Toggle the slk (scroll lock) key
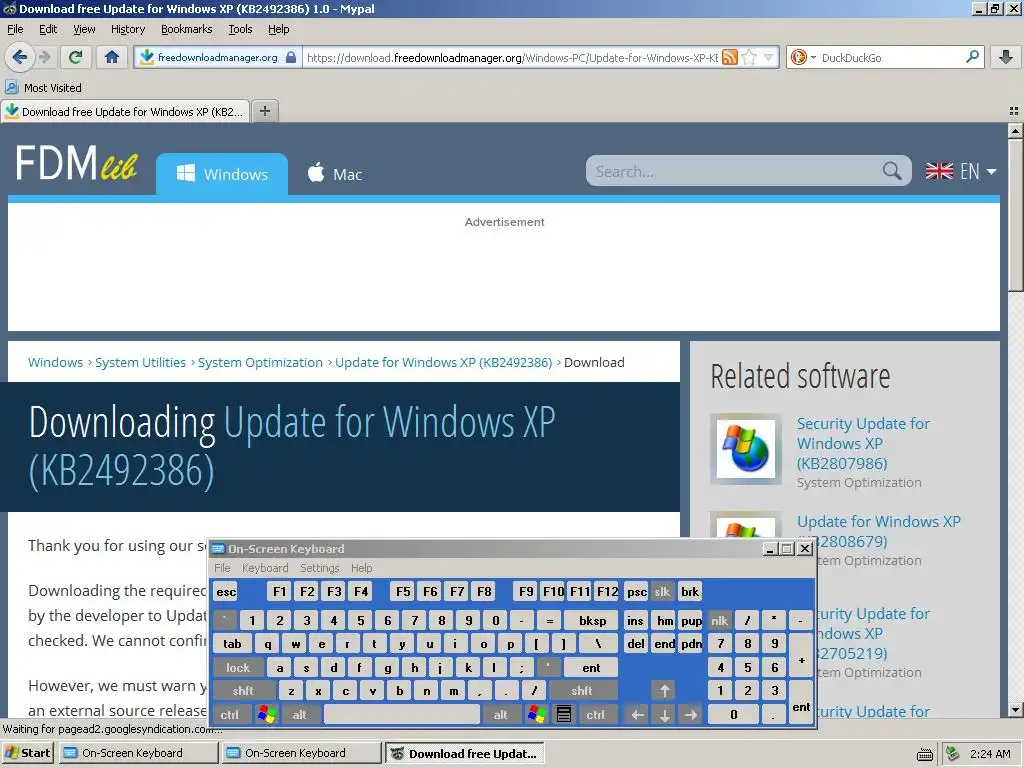 pyautogui.click(x=662, y=592)
